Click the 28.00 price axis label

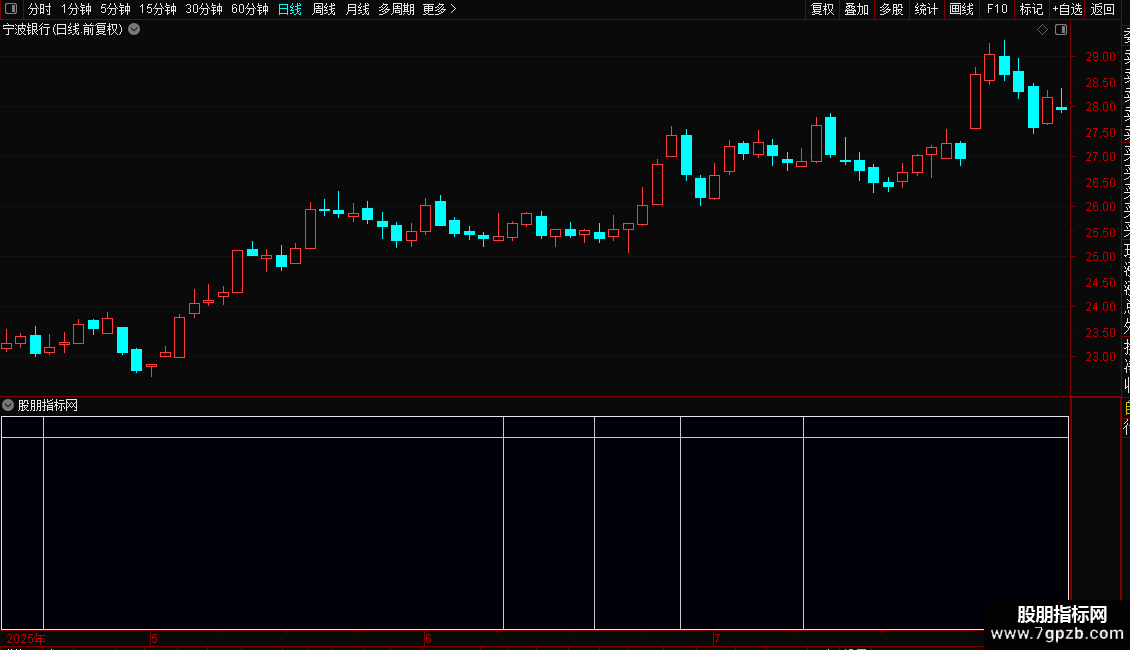pyautogui.click(x=1100, y=107)
